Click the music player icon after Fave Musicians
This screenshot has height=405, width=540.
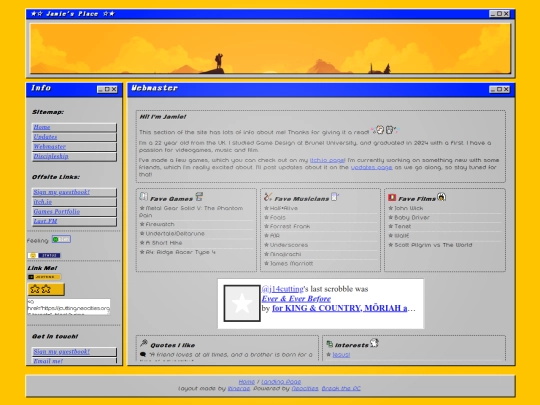(334, 197)
